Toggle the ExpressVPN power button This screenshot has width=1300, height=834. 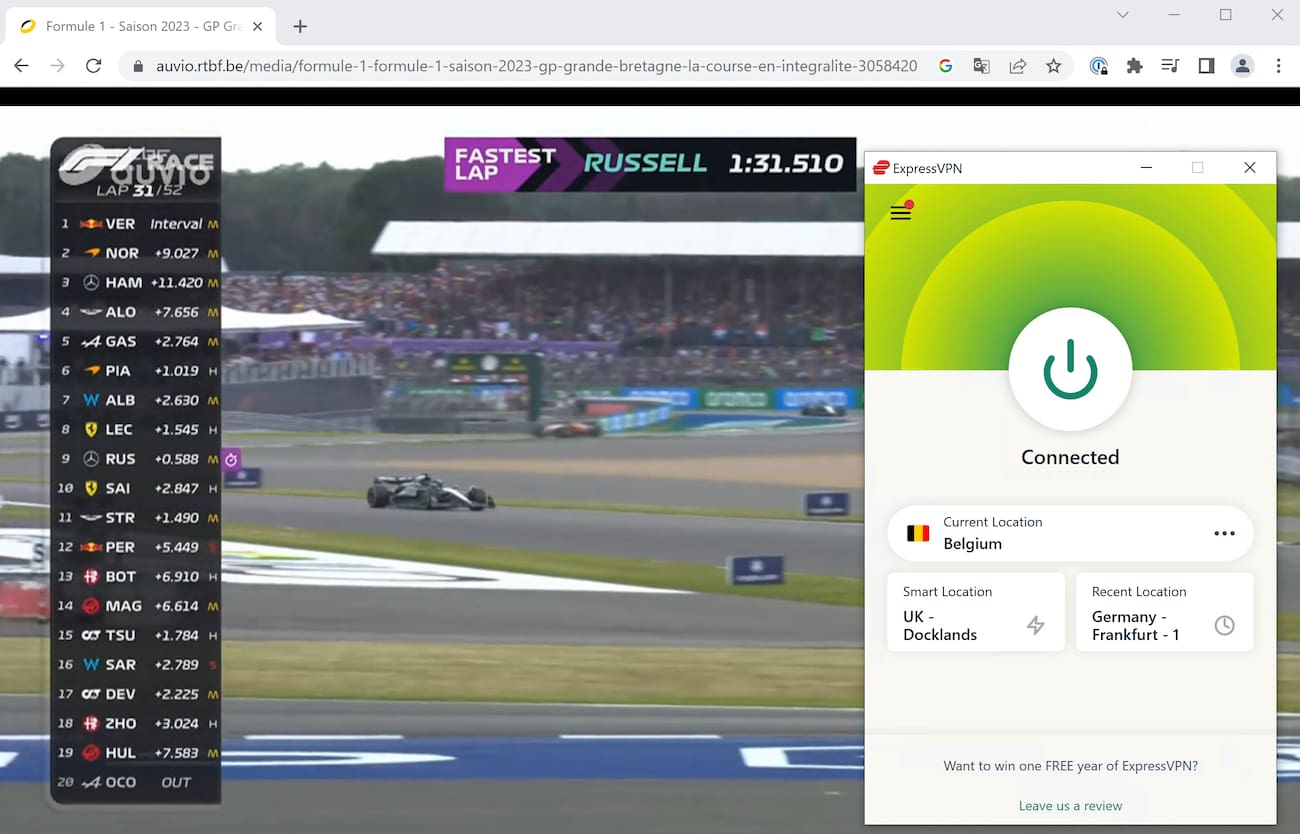click(x=1070, y=369)
